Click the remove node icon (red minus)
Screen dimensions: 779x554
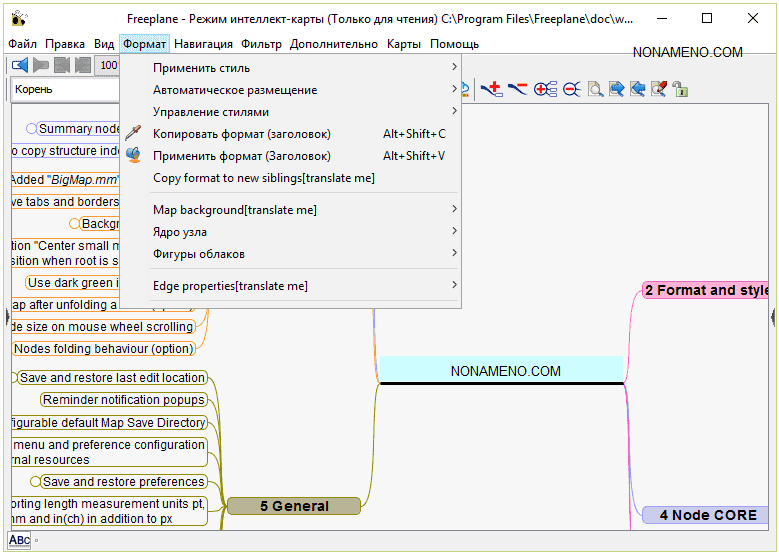click(x=517, y=89)
